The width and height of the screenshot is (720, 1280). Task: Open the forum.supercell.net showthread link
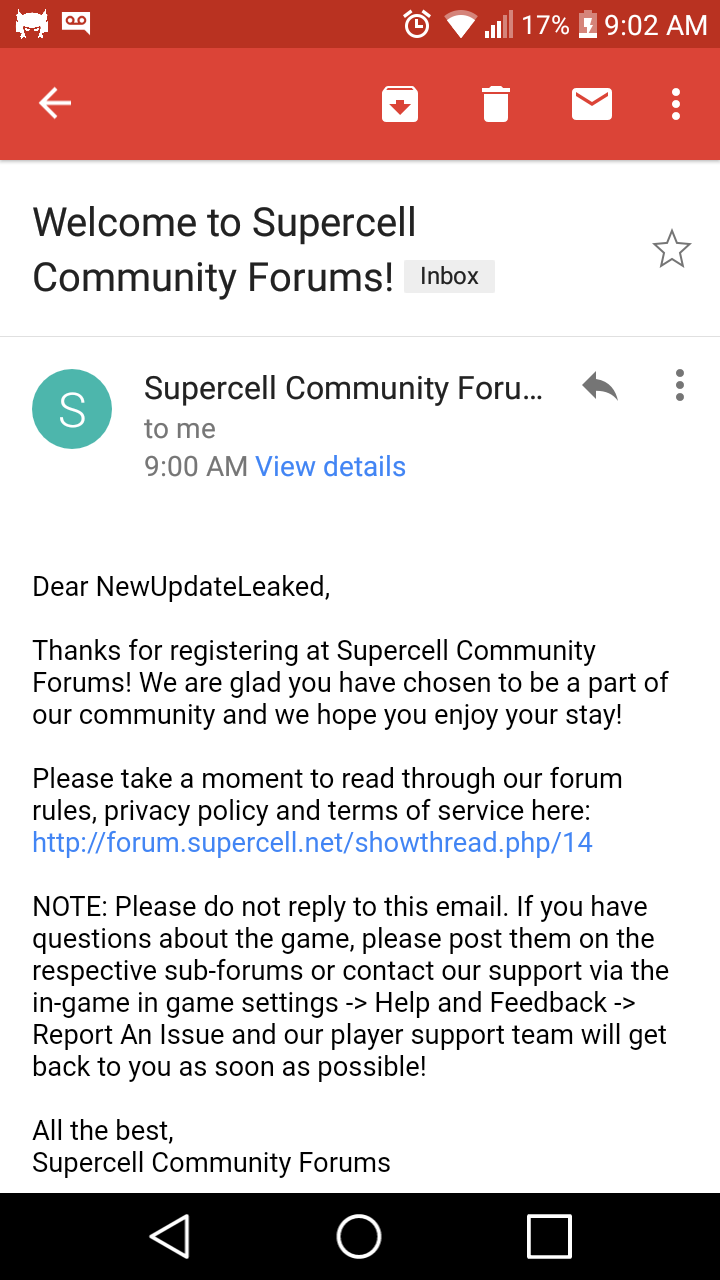tap(312, 843)
